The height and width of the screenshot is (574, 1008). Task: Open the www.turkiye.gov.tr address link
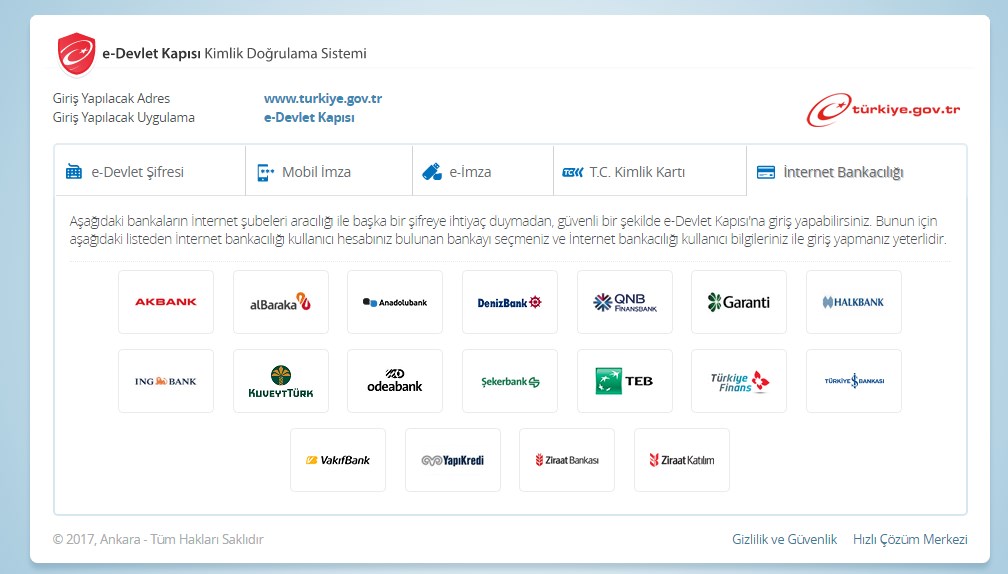click(323, 99)
